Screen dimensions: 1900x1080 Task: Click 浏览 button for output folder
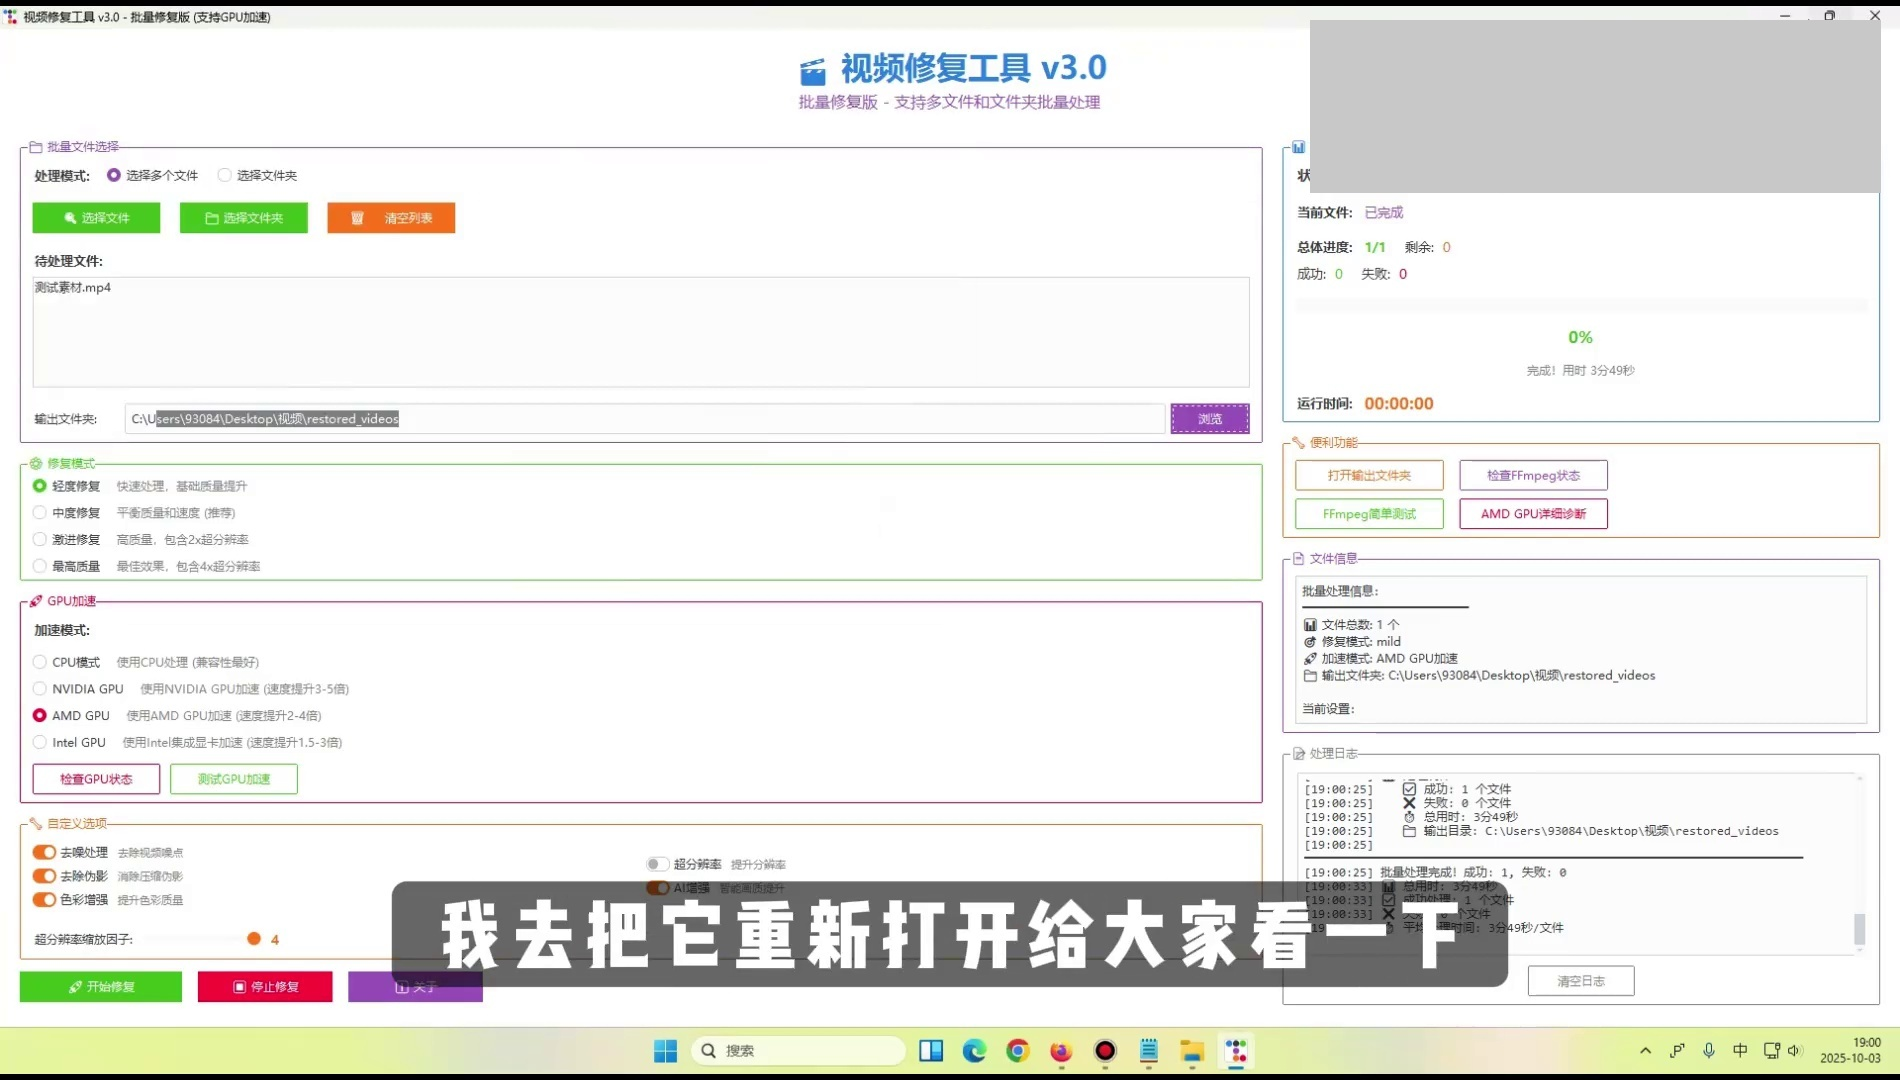click(1210, 419)
